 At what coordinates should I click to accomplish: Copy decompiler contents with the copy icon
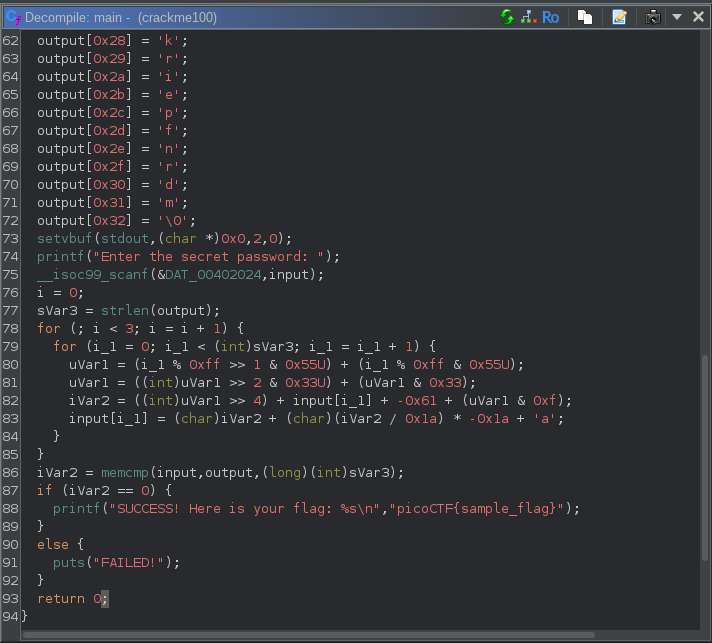[585, 17]
